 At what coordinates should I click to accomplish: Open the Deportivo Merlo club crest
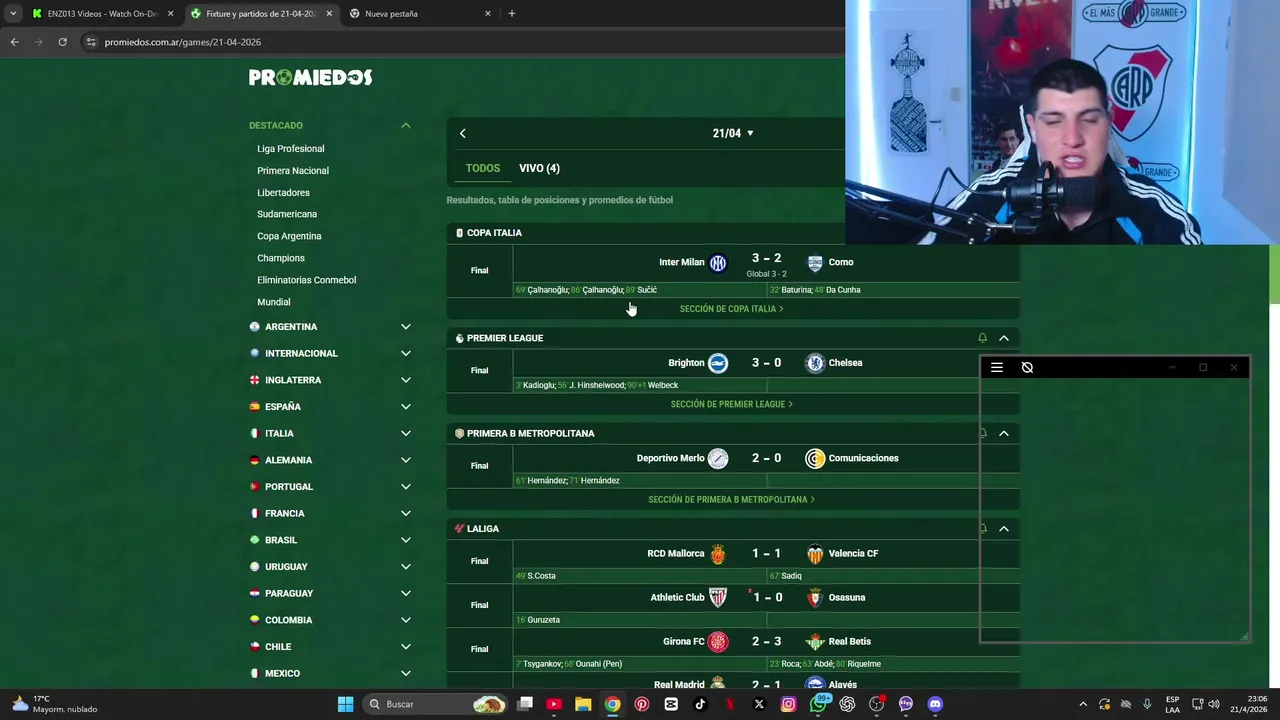coord(718,458)
